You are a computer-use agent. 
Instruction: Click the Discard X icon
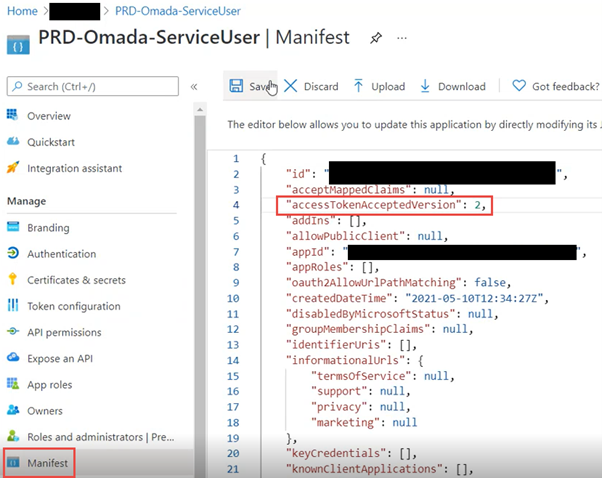coord(291,86)
